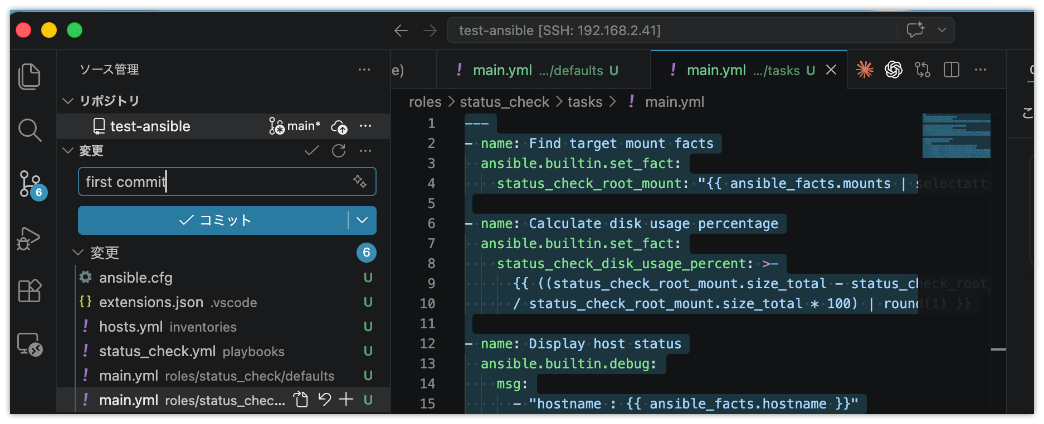This screenshot has width=1044, height=424.
Task: Discard changes on highlighted main.yml row
Action: click(324, 400)
